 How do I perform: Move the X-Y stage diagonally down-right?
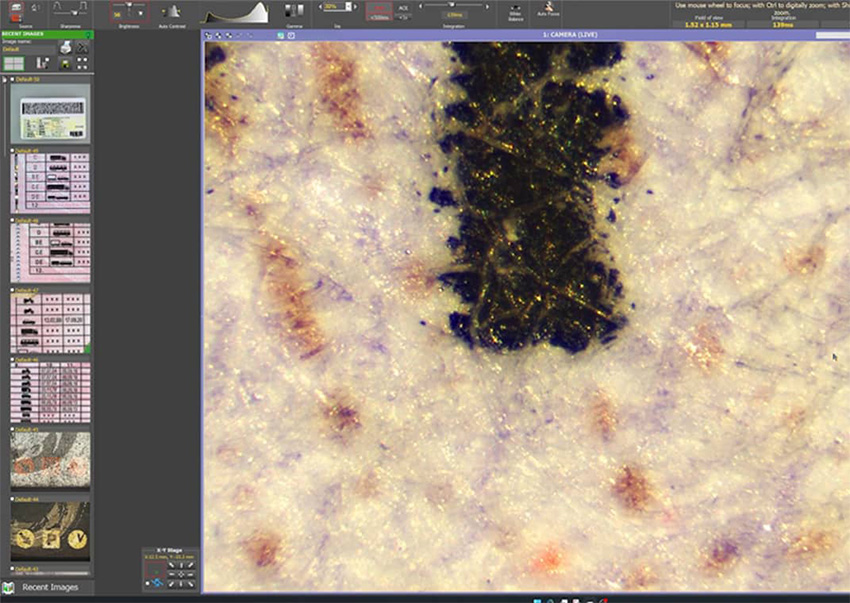190,583
